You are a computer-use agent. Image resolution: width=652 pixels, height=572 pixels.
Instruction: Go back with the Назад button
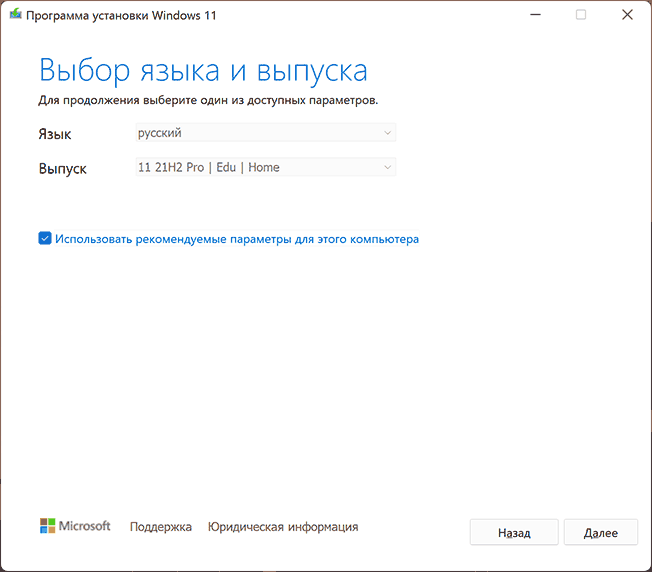pyautogui.click(x=514, y=532)
